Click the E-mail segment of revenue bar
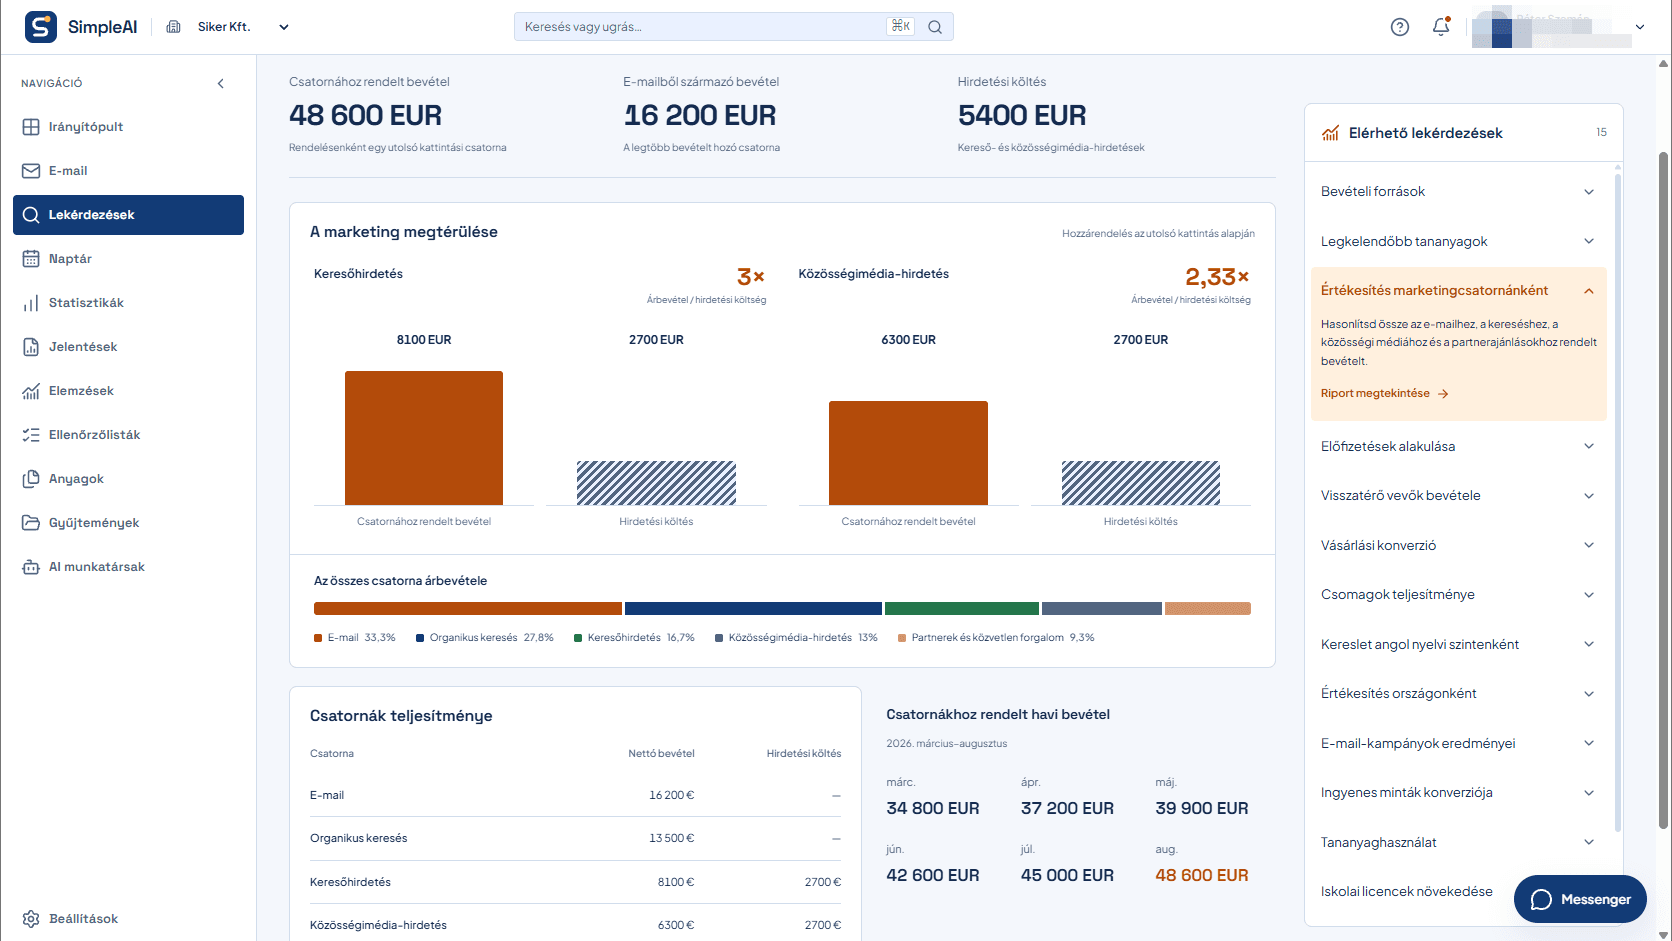 [x=468, y=608]
